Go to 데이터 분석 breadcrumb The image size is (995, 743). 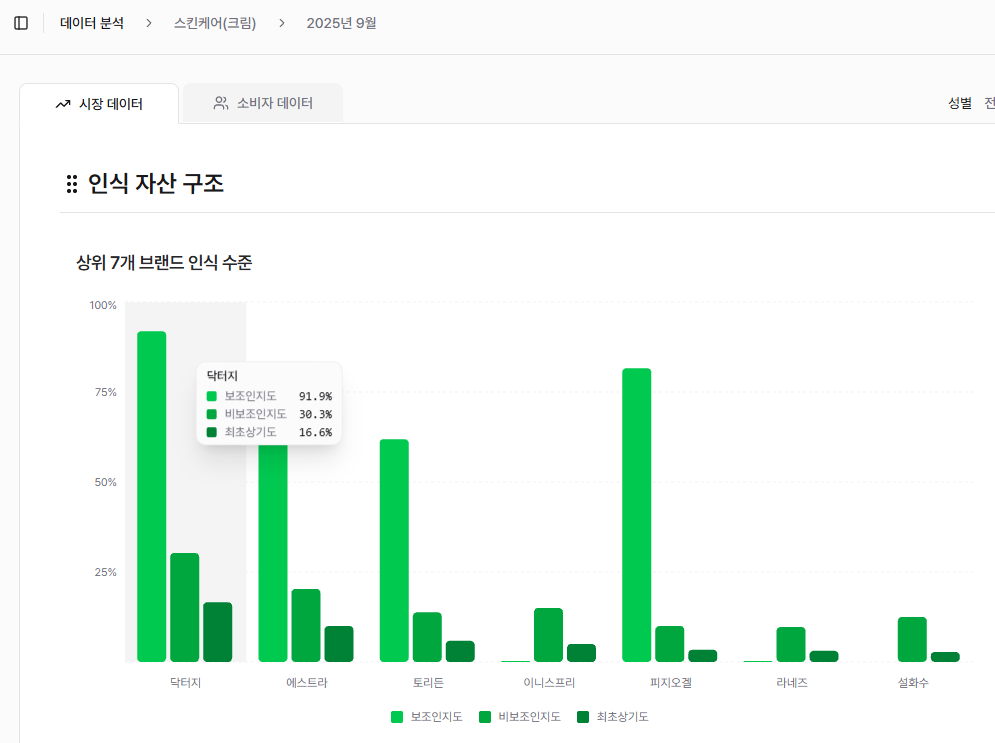92,23
